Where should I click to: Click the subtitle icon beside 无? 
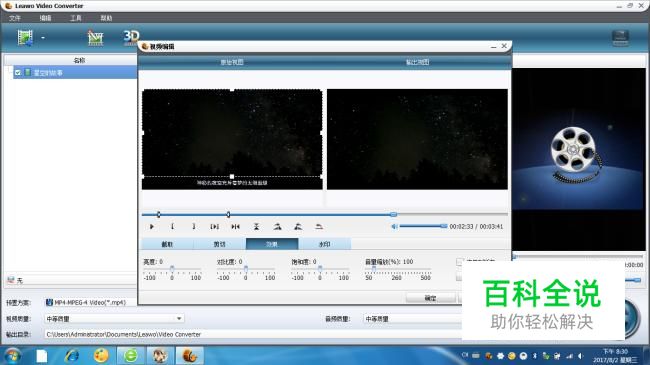pyautogui.click(x=11, y=280)
